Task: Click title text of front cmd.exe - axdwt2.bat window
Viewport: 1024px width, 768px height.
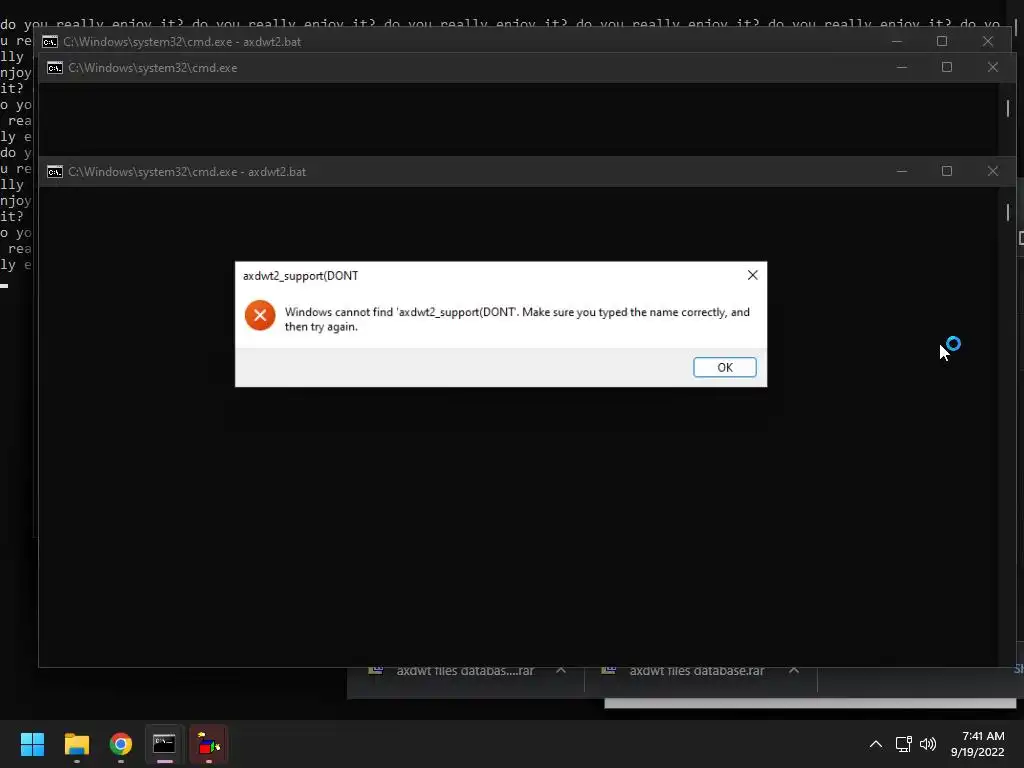Action: 187,172
